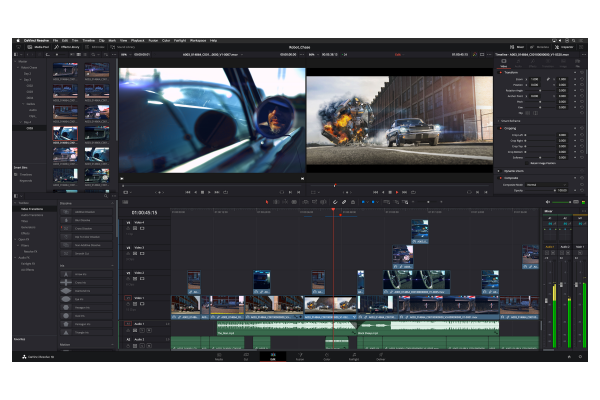This screenshot has height=400, width=600.
Task: Open project settings gear icon
Action: coord(580,357)
